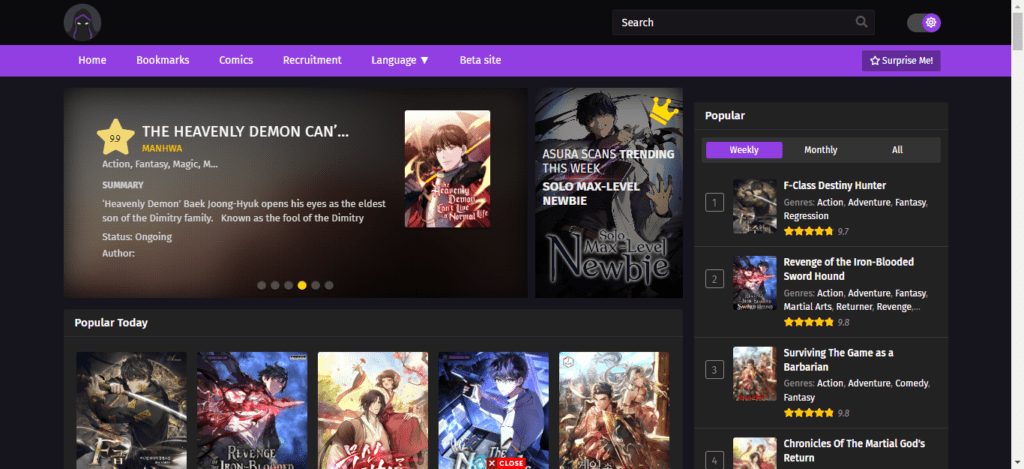
Task: Select the third carousel dot
Action: [289, 285]
